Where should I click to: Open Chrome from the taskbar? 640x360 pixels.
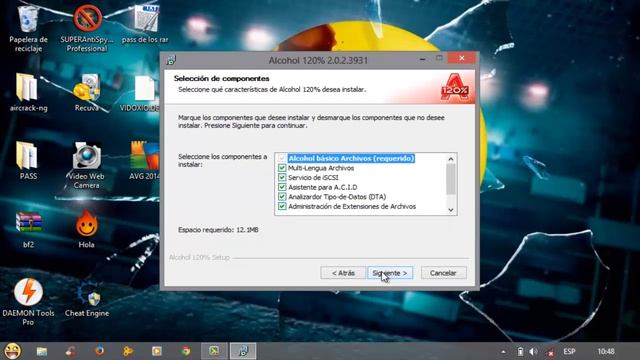186,351
